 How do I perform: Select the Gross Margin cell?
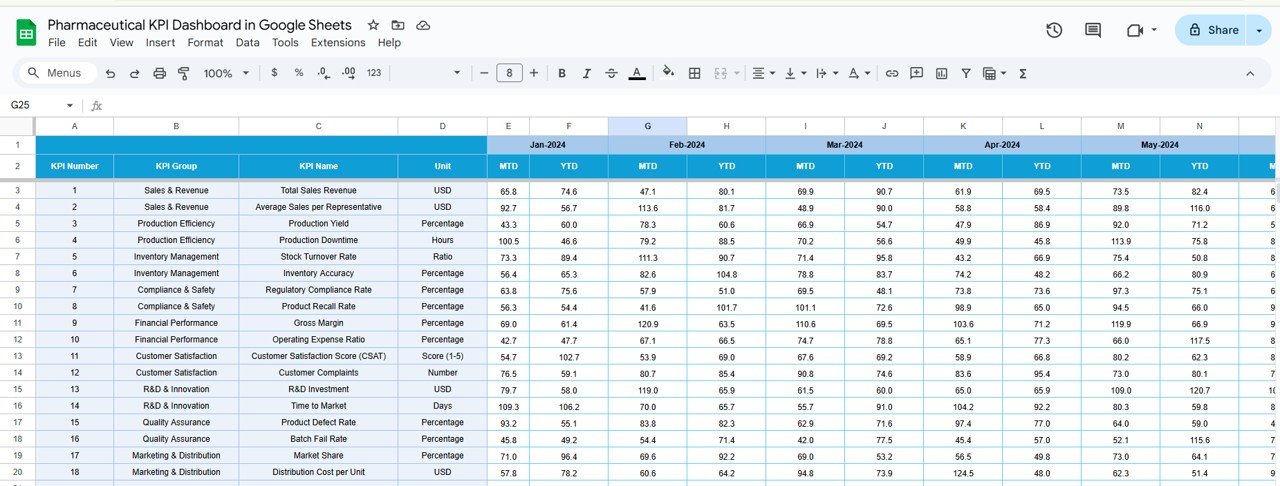[318, 323]
